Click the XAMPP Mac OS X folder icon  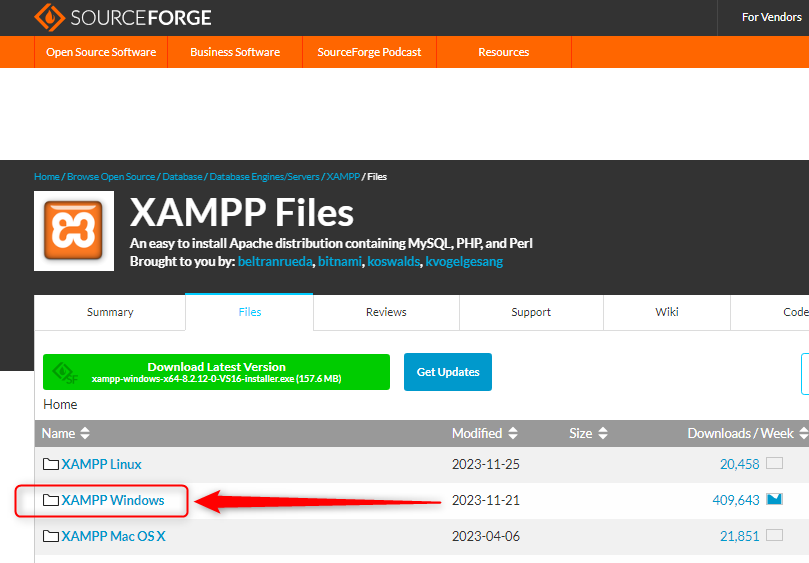[51, 536]
